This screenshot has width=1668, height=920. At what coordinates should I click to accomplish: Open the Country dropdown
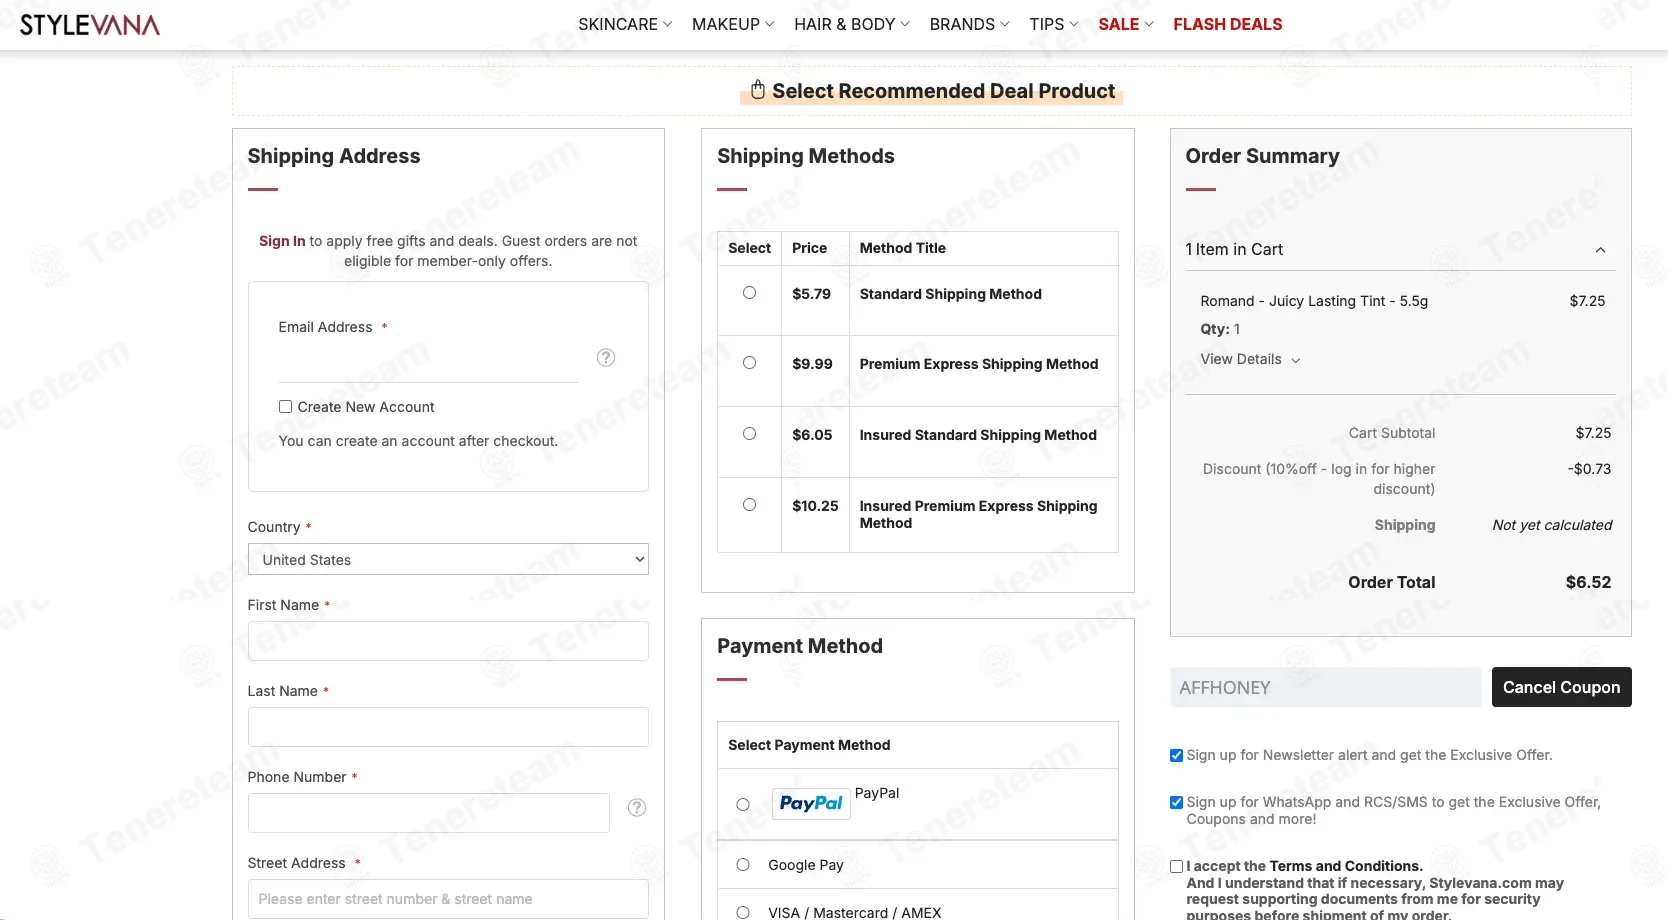448,559
